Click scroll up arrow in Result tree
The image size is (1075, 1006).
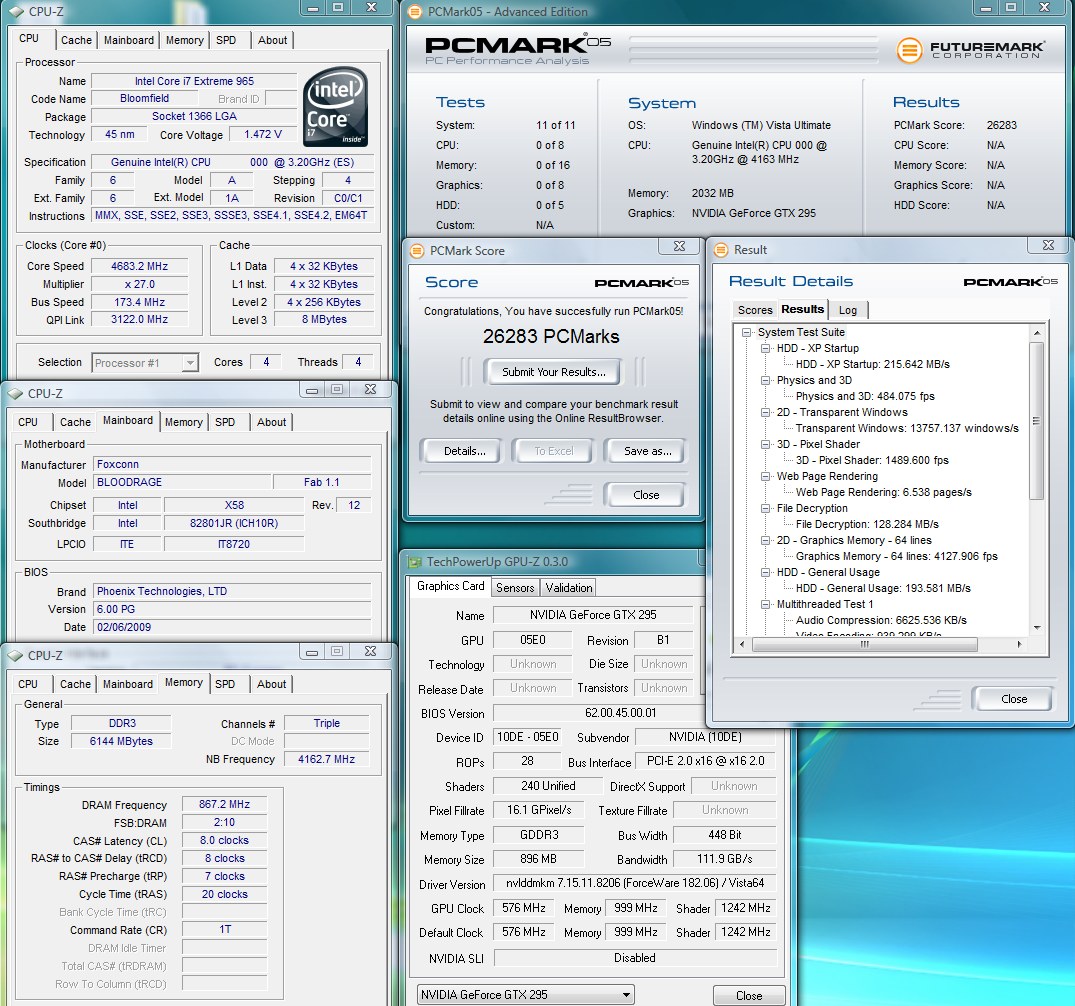[1037, 333]
